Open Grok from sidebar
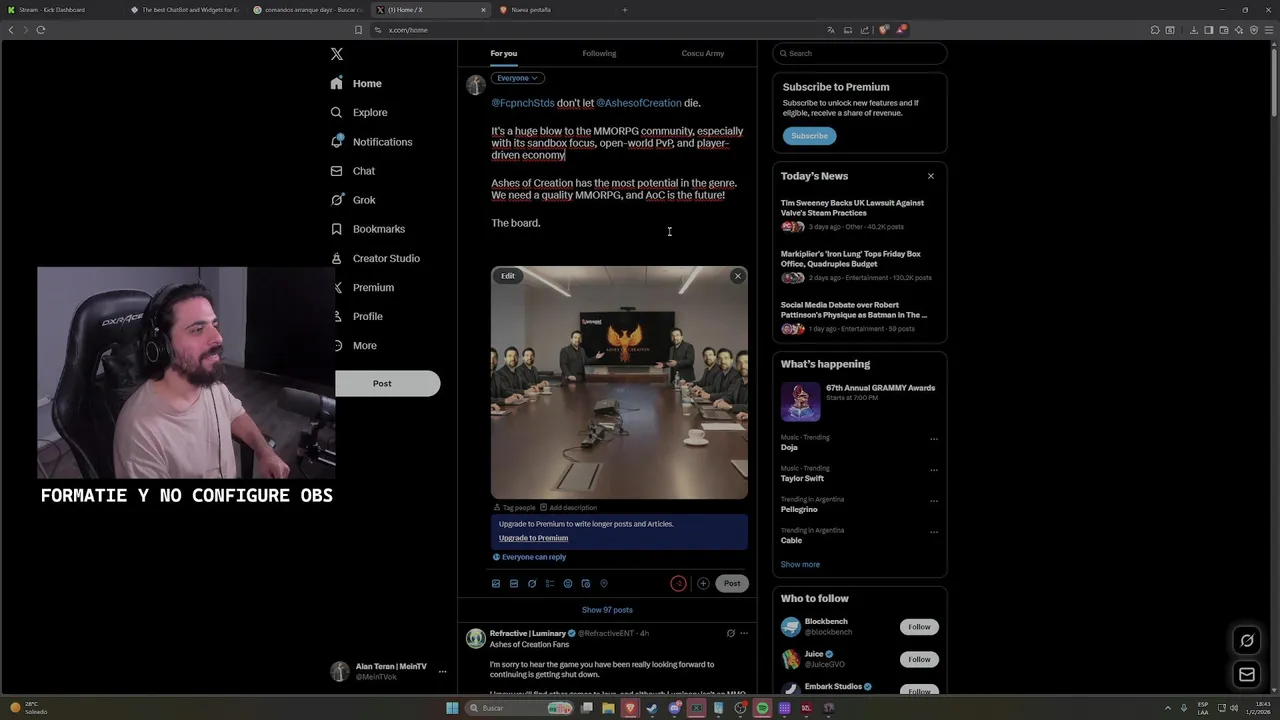The height and width of the screenshot is (720, 1280). [353, 200]
